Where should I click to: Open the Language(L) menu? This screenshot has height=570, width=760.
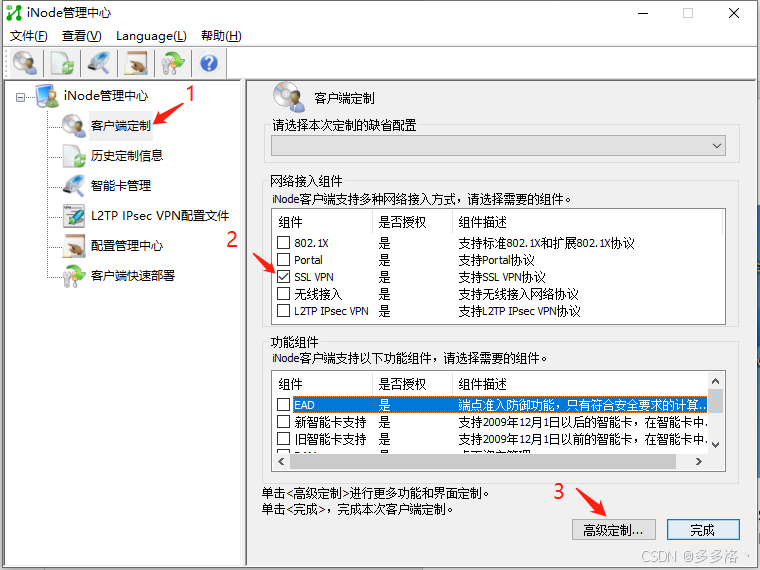151,36
